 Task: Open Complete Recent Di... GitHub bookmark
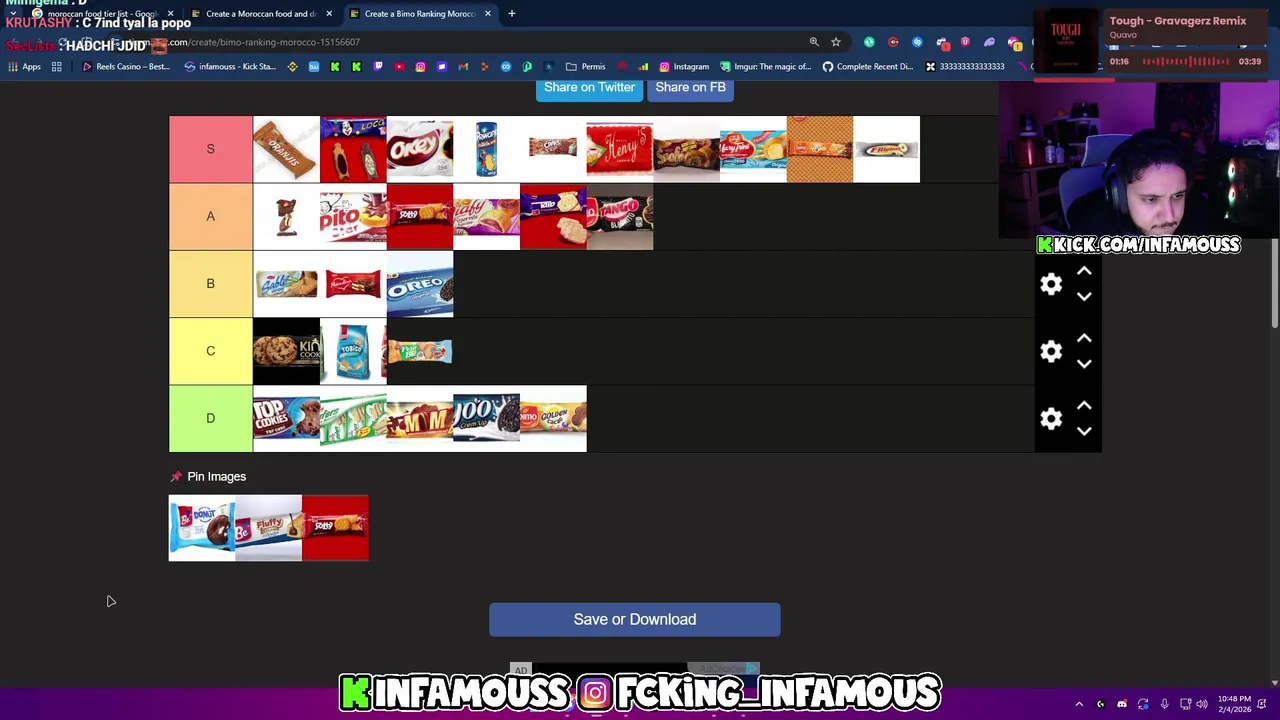868,67
